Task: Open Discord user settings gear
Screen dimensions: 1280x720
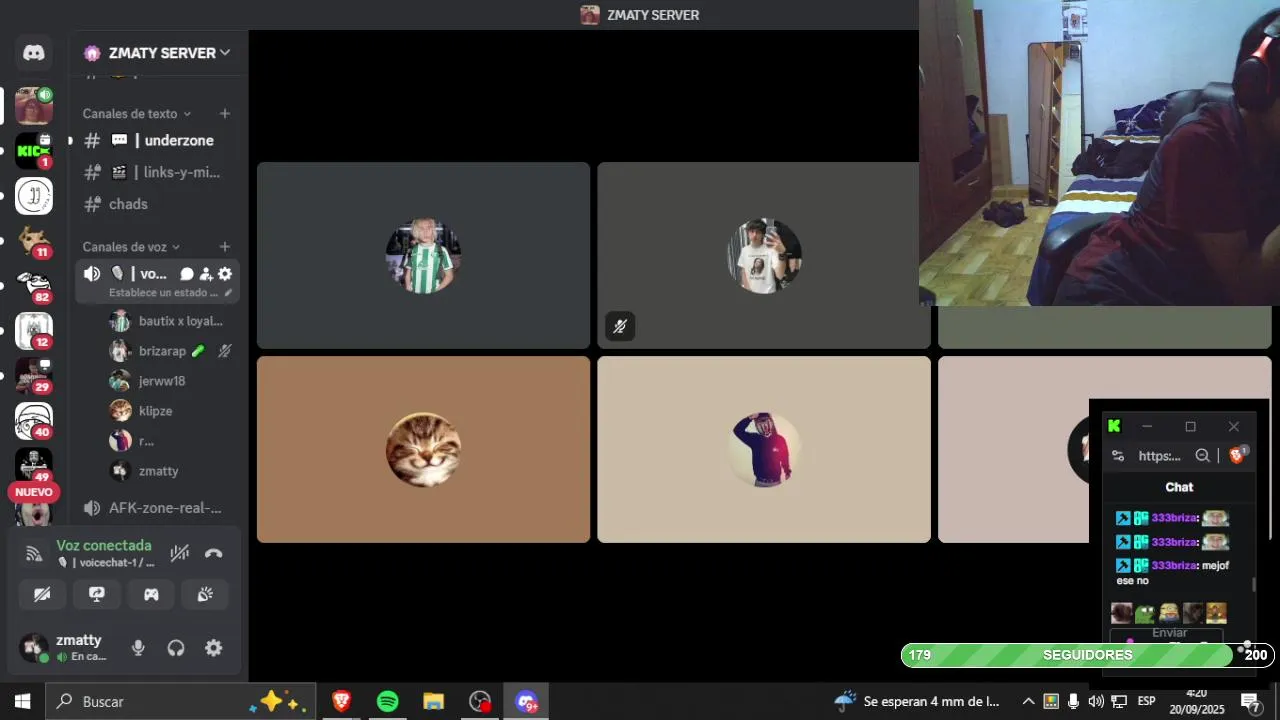Action: (x=214, y=648)
